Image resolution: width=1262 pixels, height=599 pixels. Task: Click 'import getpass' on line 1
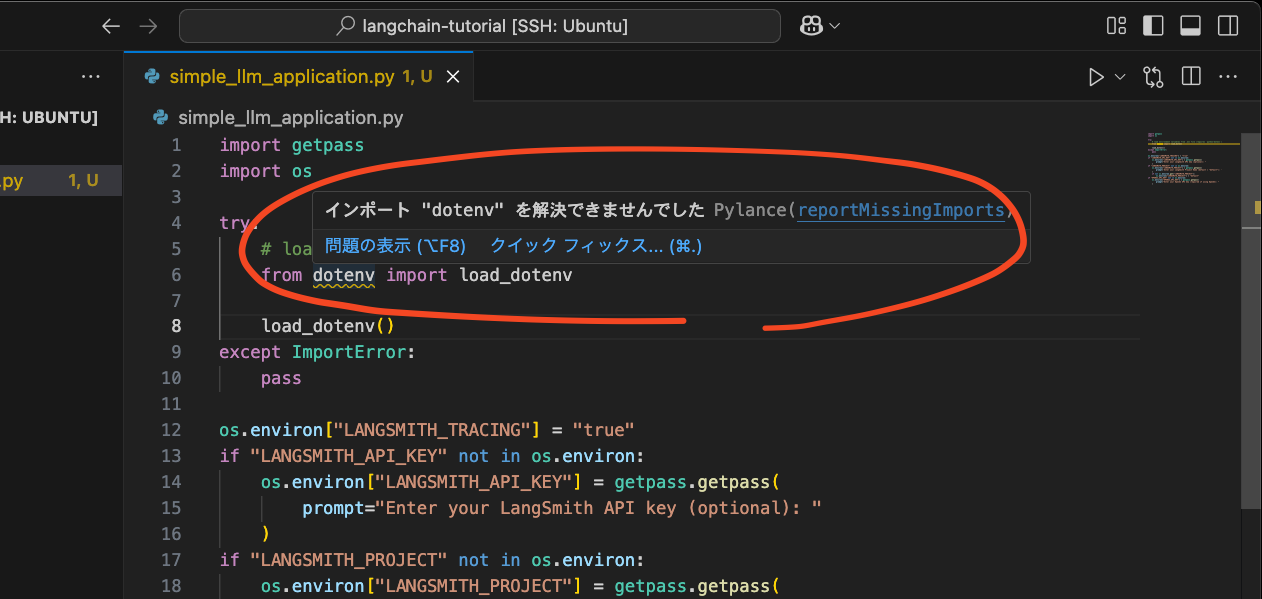[292, 145]
